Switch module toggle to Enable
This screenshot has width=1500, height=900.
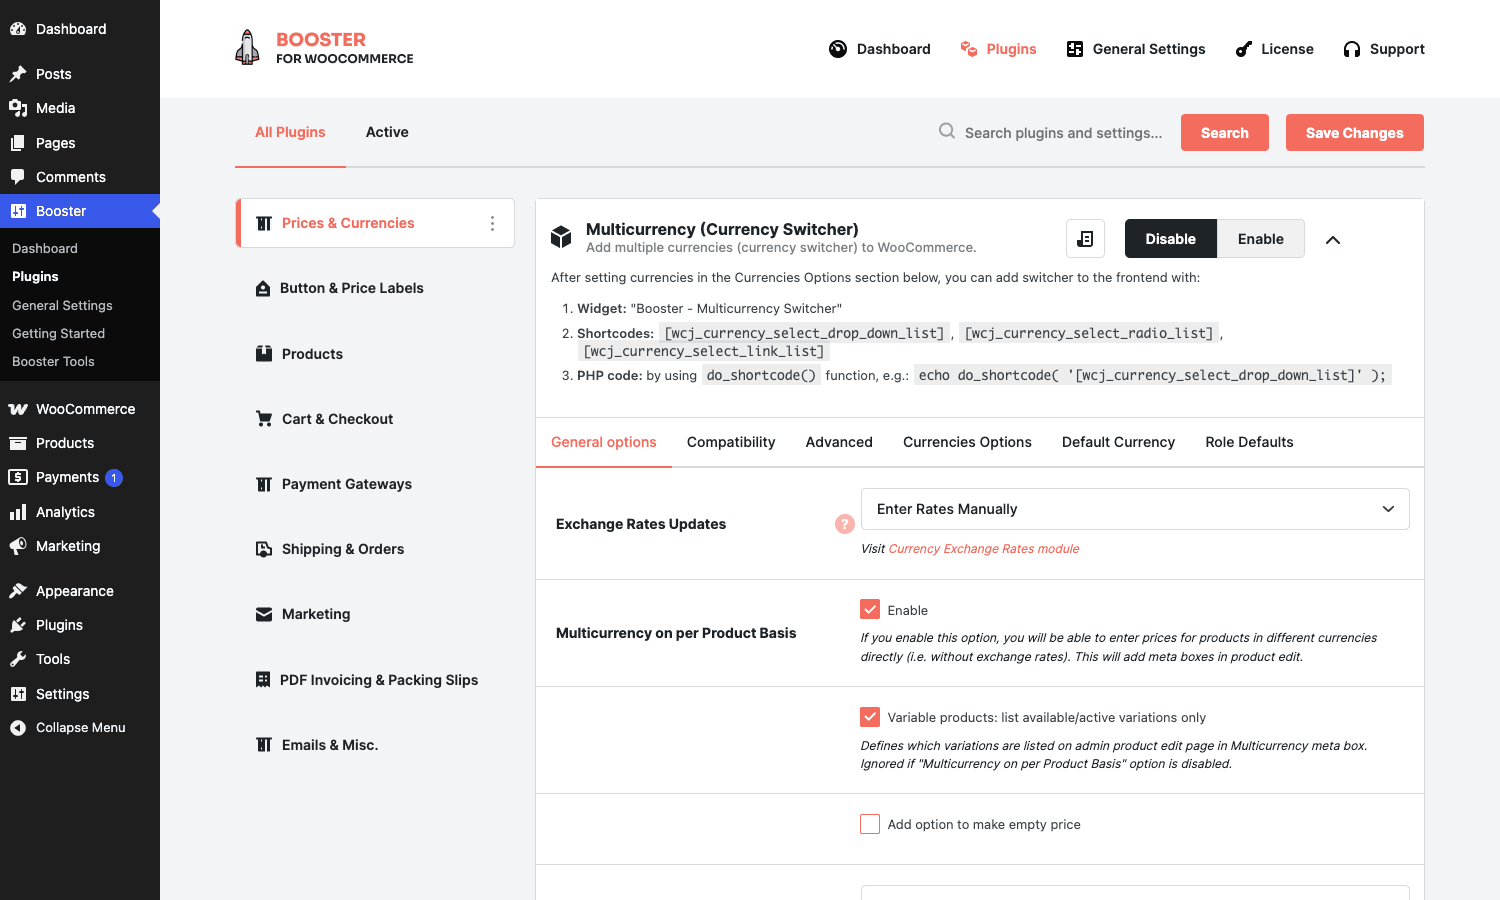pyautogui.click(x=1261, y=239)
